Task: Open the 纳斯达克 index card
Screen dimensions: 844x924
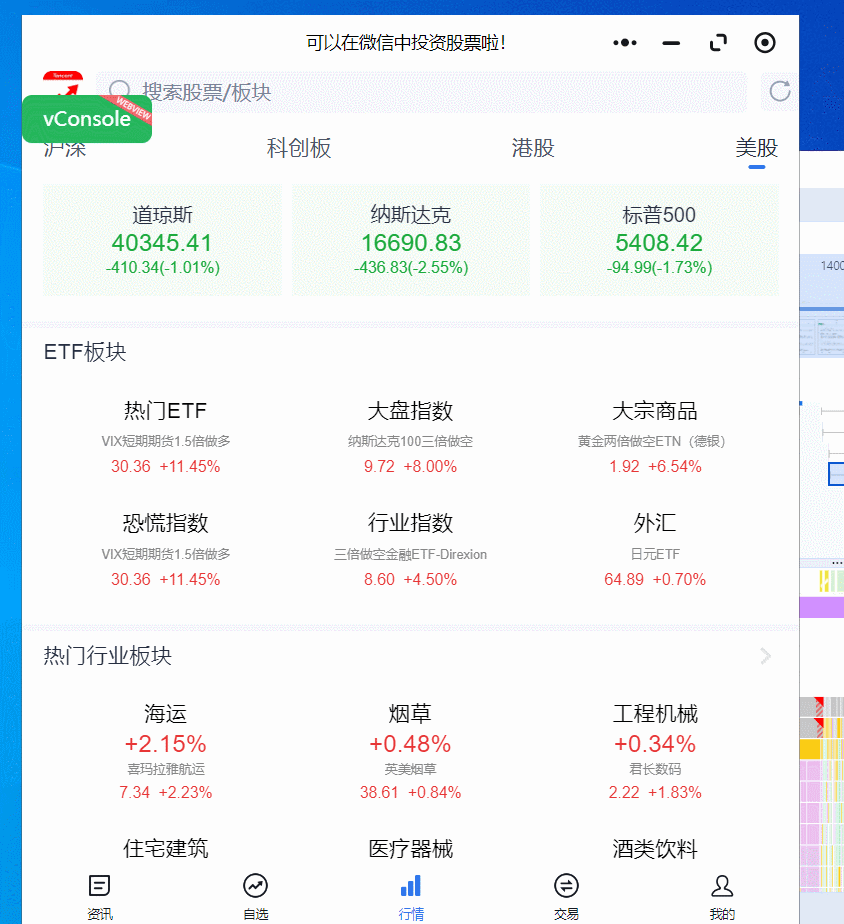Action: 411,240
